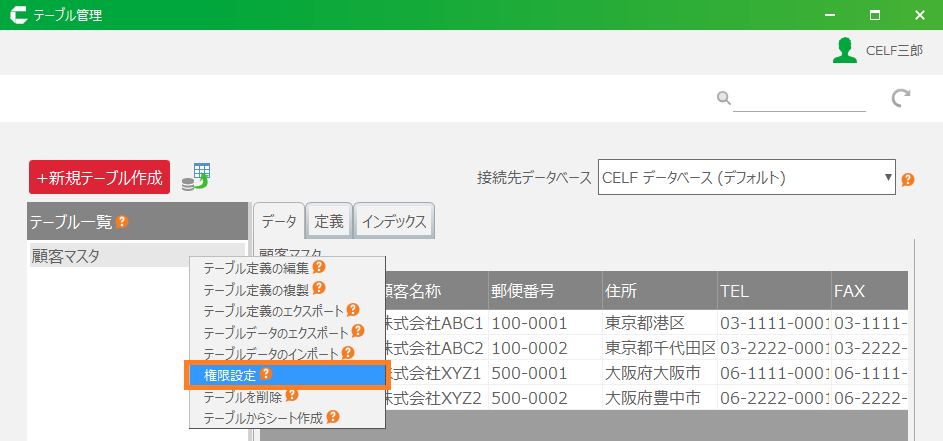Open 接続先データベース dropdown
943x441 pixels.
pos(746,177)
